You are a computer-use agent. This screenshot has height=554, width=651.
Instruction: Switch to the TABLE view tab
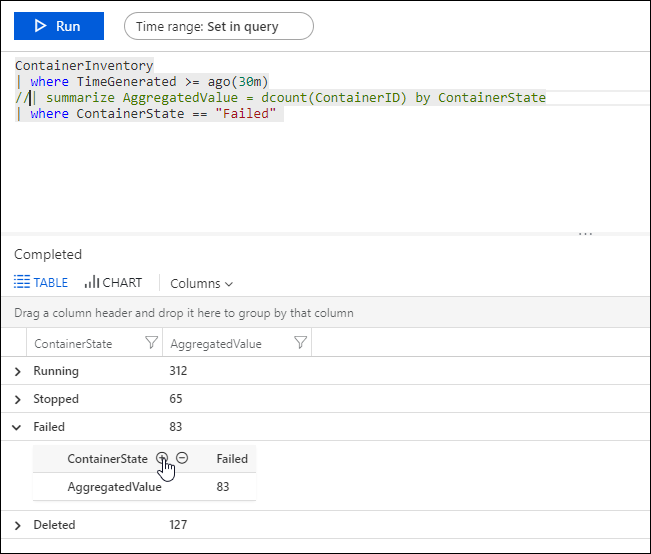42,283
